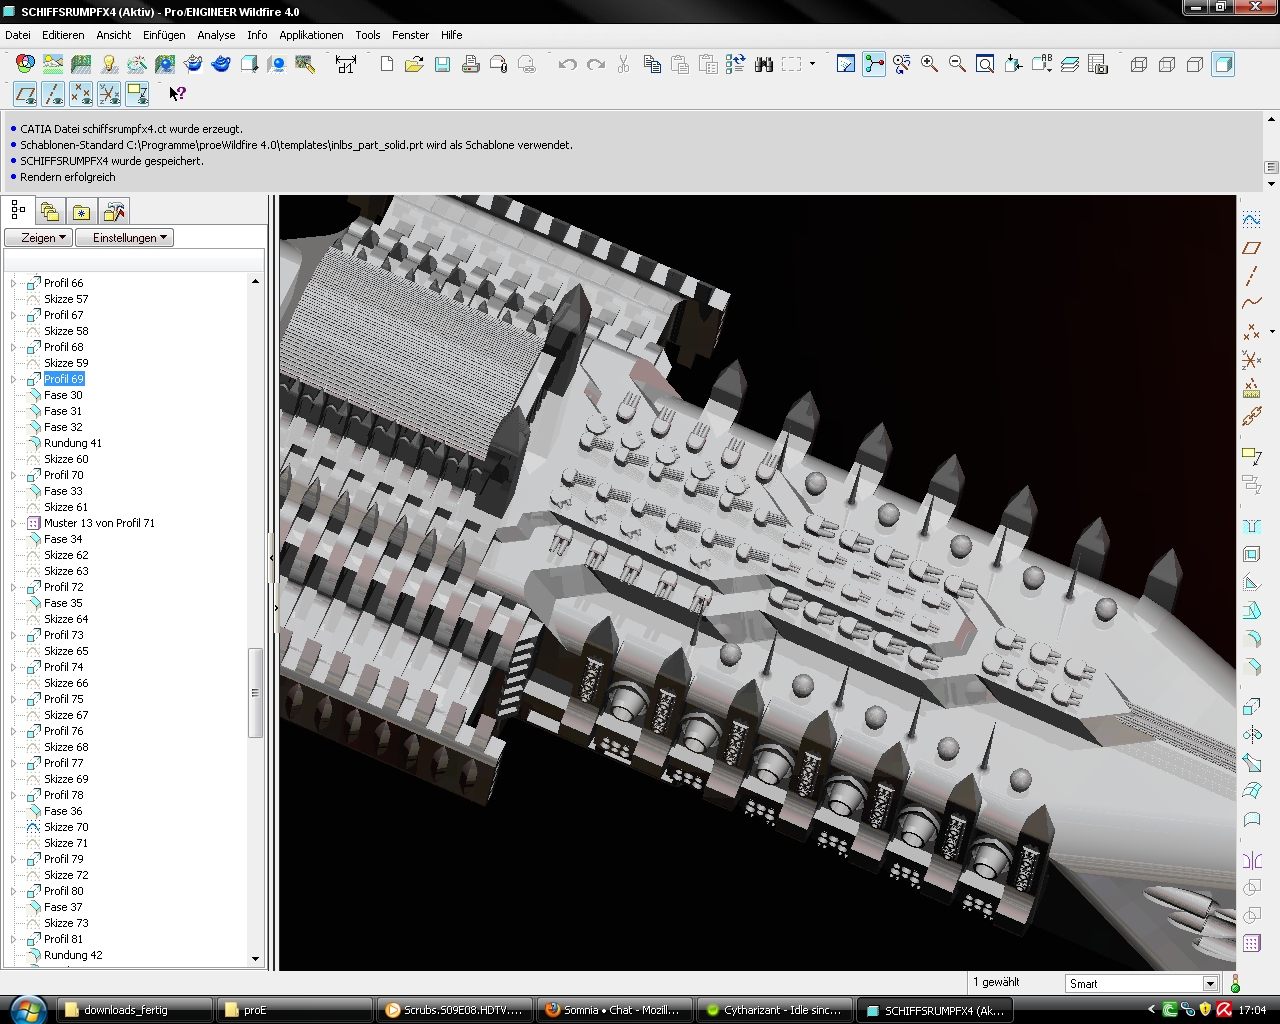This screenshot has height=1024, width=1280.
Task: Toggle shaded display mode
Action: 1222,64
